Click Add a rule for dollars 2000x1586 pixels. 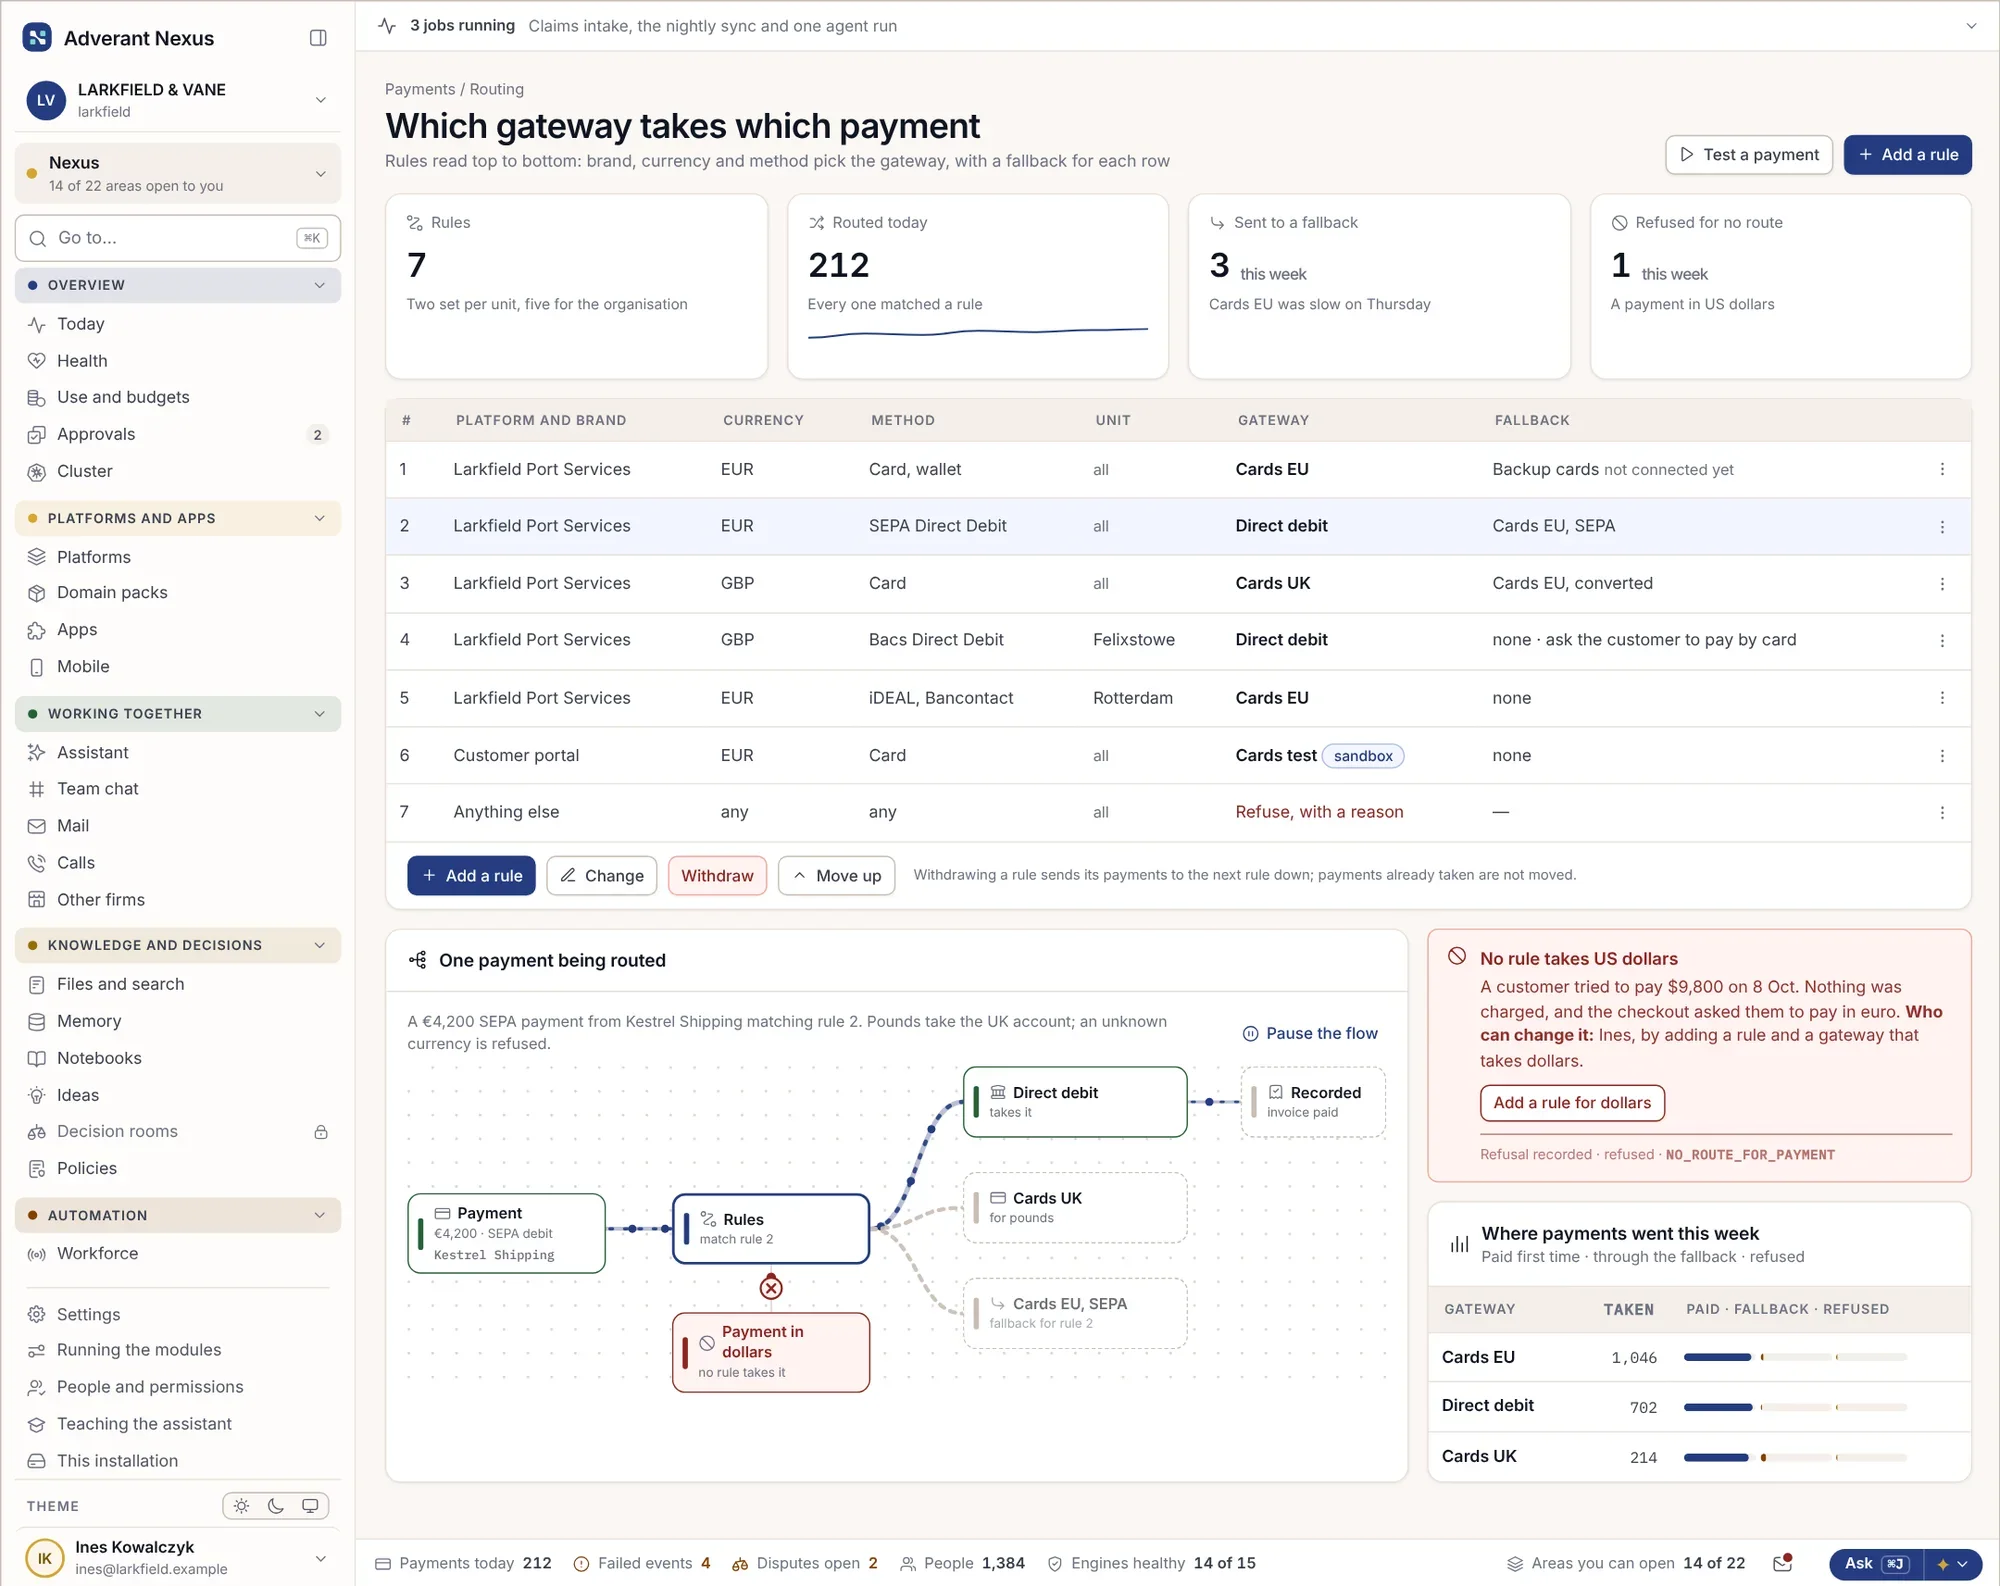click(x=1572, y=1103)
